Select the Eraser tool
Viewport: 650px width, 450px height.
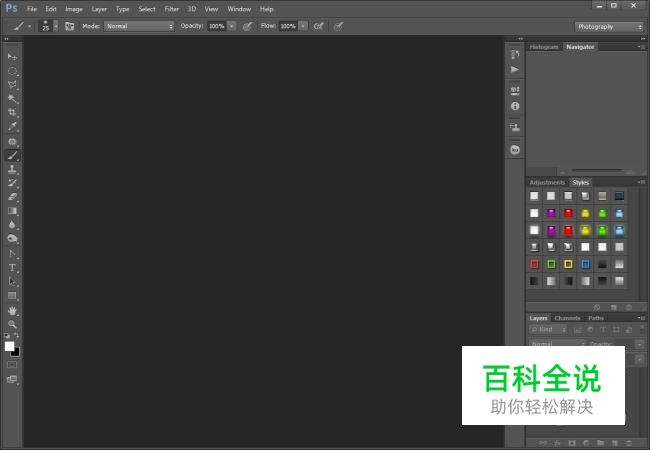[12, 196]
